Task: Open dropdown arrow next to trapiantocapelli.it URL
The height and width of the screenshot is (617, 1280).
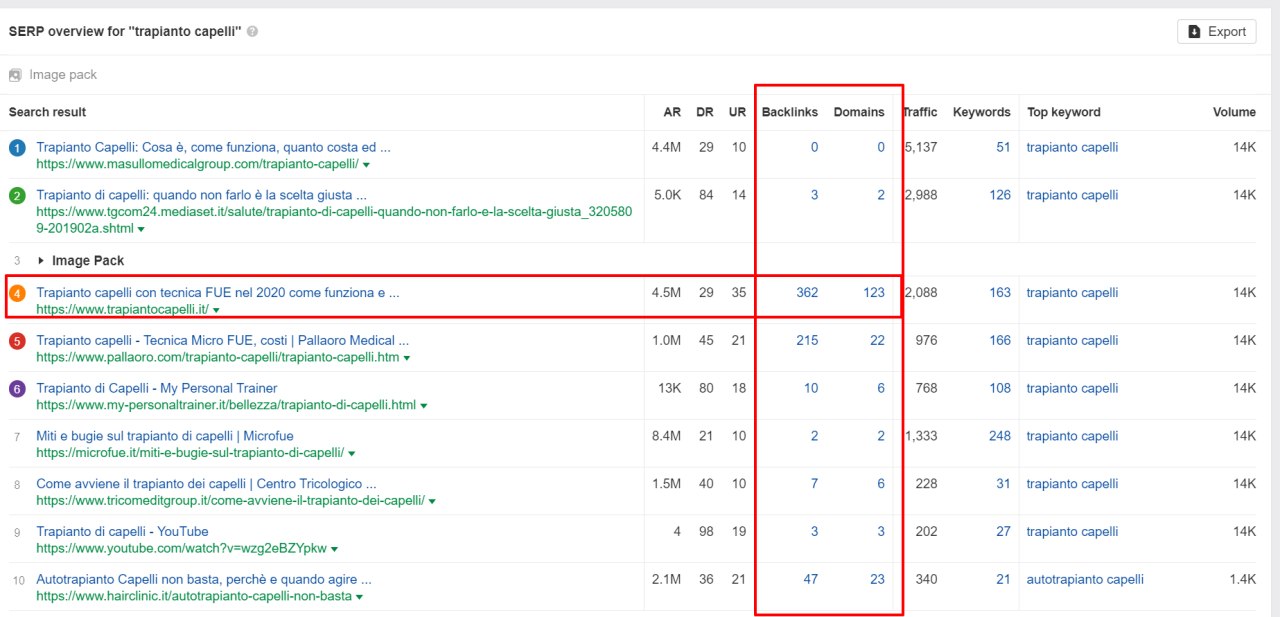Action: pyautogui.click(x=216, y=311)
